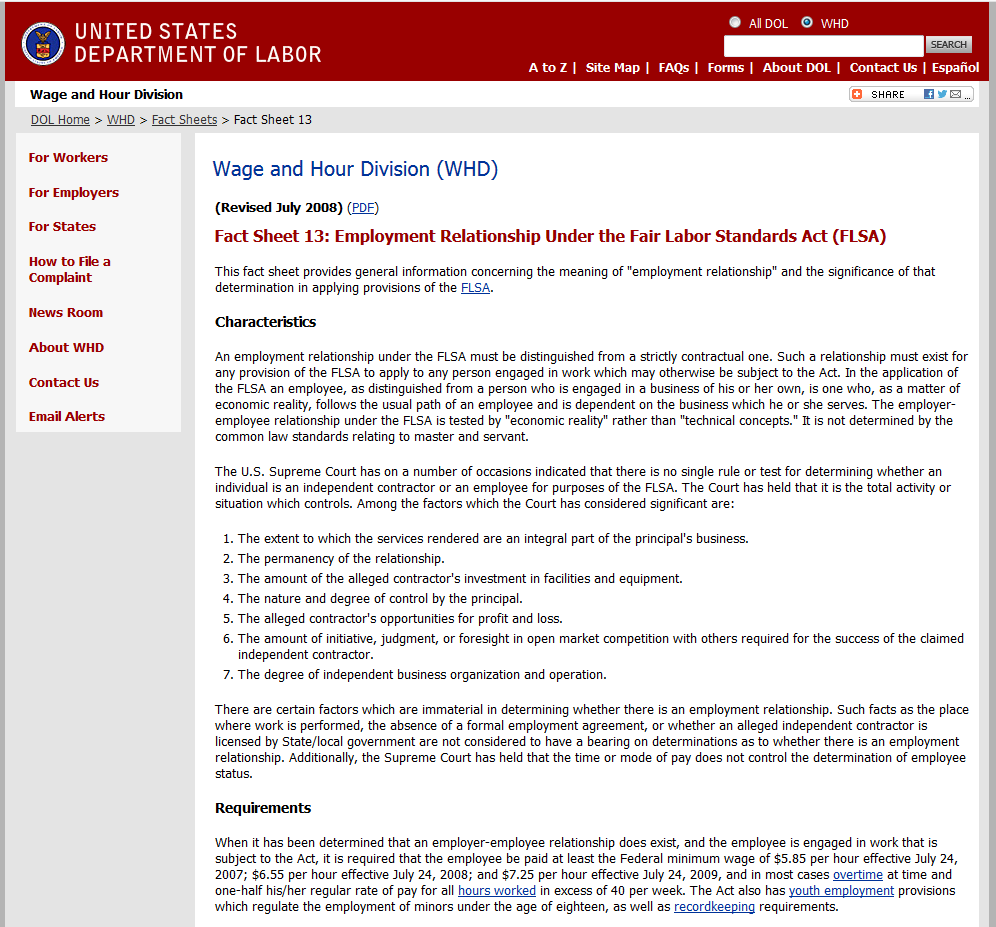
Task: Open Email Alerts in the sidebar
Action: [67, 416]
